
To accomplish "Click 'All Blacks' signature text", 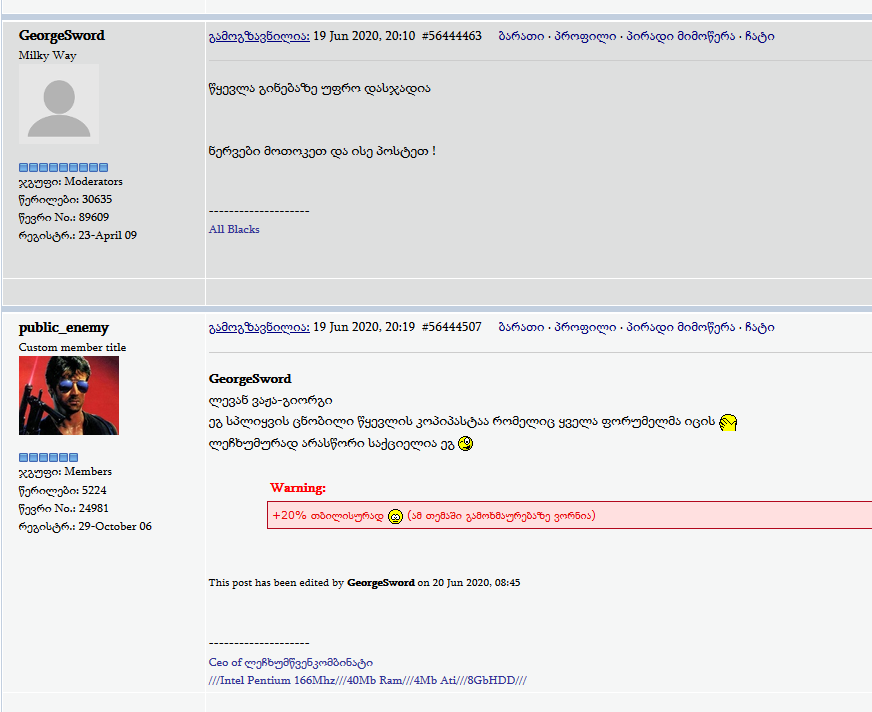I will click(234, 229).
